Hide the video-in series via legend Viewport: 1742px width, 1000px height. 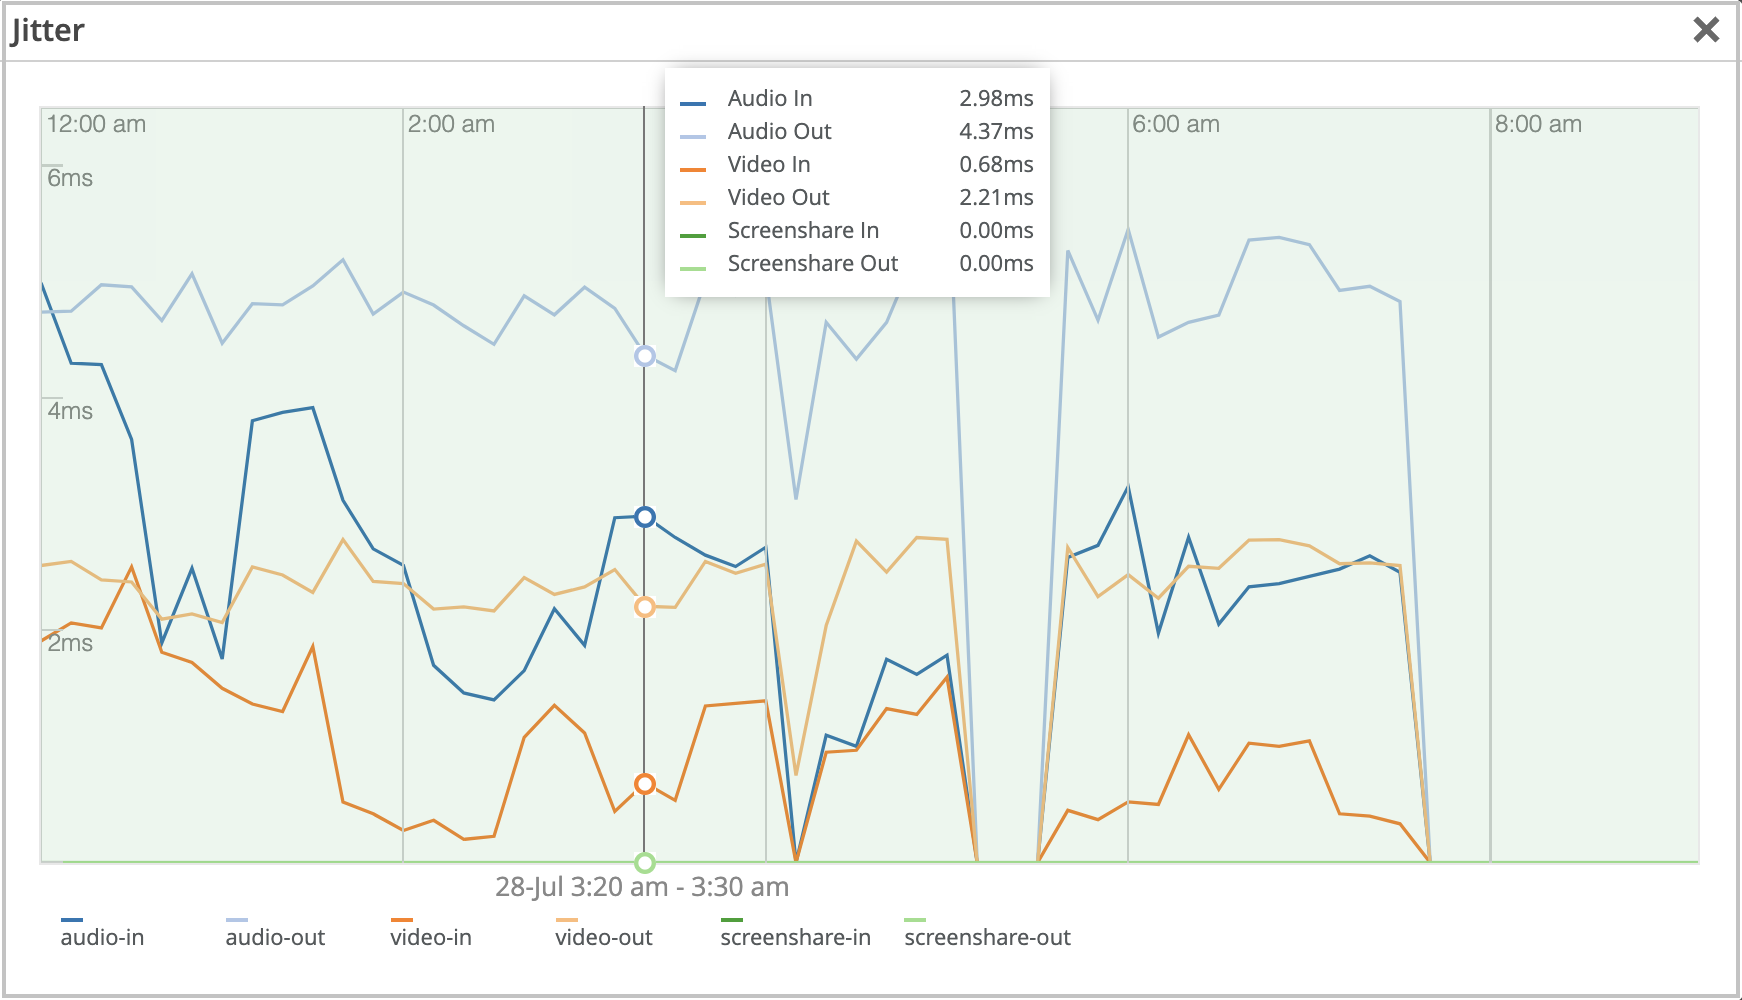click(x=430, y=937)
